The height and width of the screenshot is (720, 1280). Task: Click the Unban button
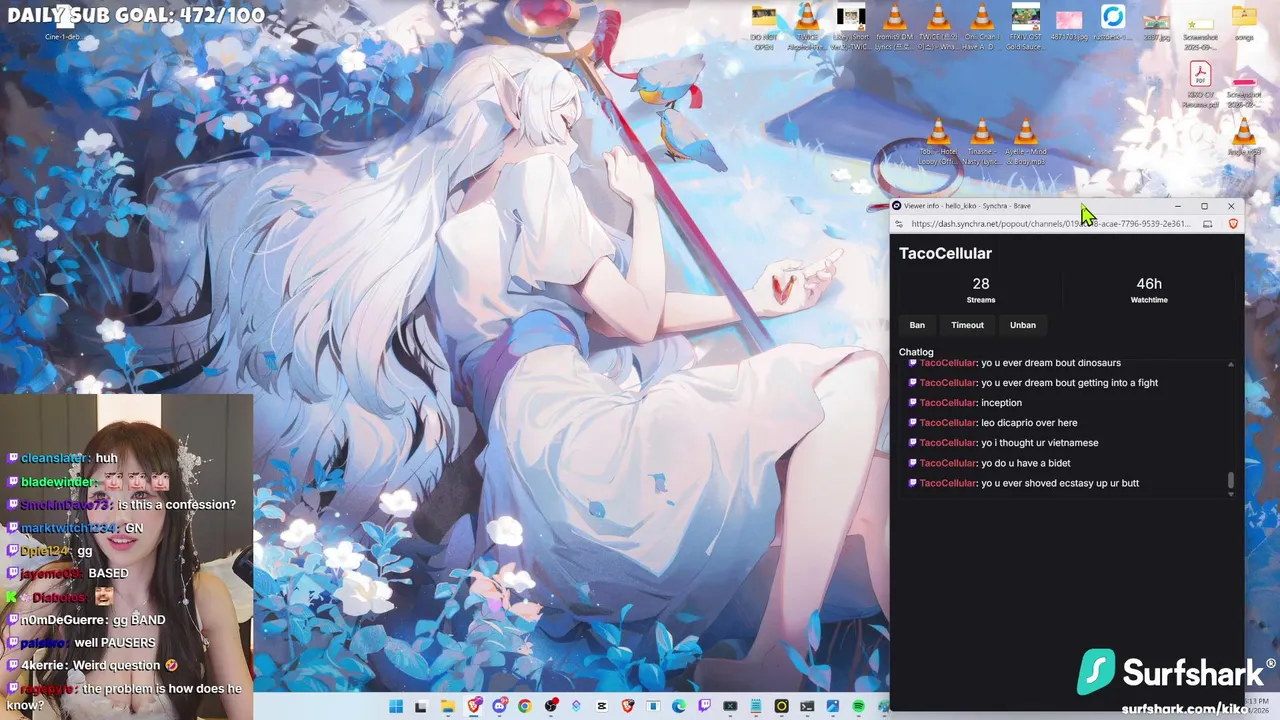pos(1022,325)
